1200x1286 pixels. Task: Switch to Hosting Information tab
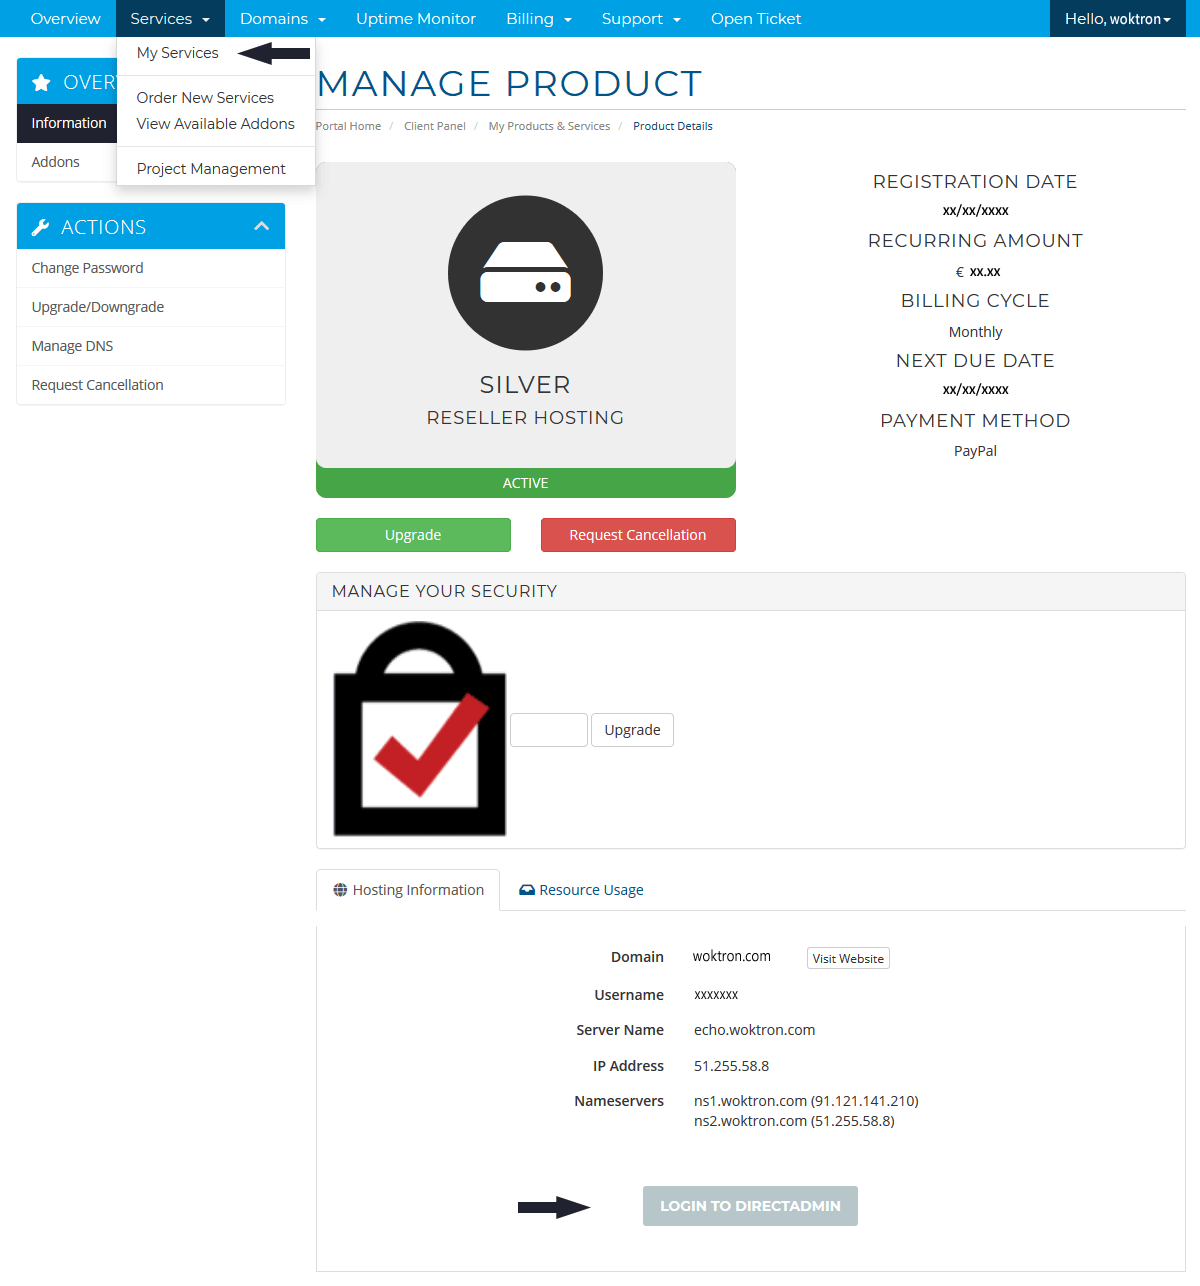click(x=408, y=890)
